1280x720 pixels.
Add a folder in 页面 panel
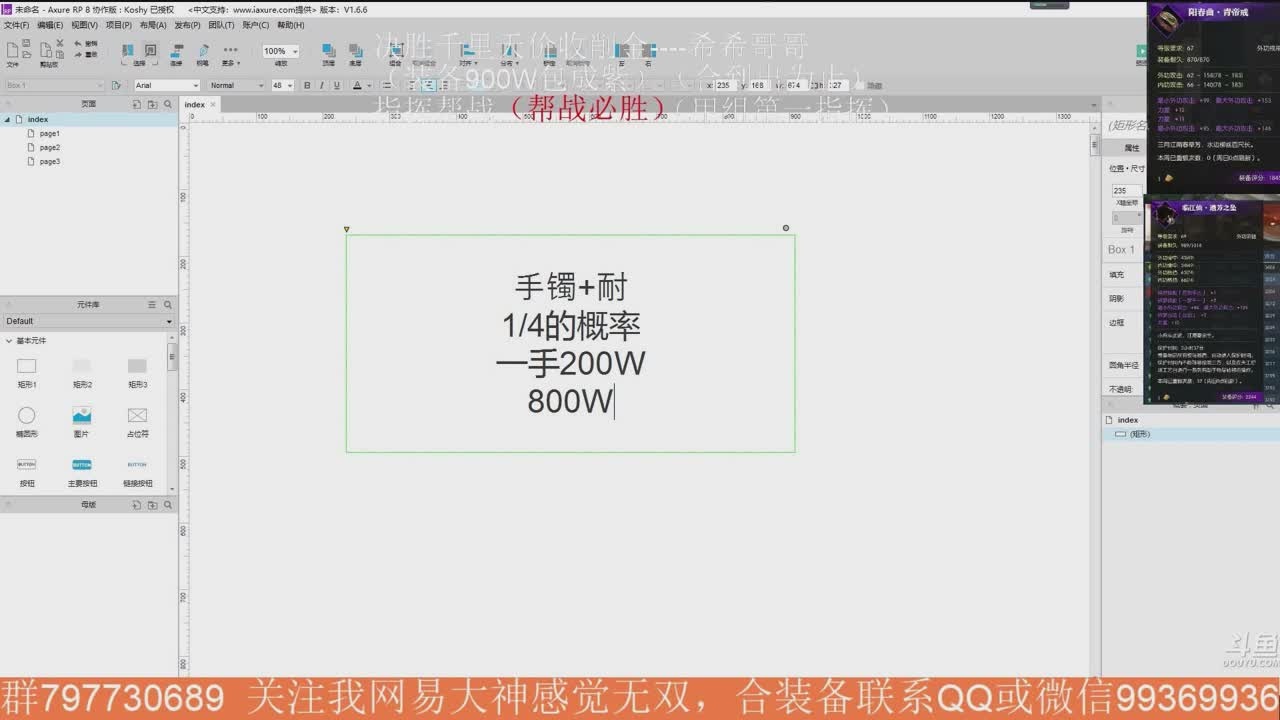[x=152, y=104]
